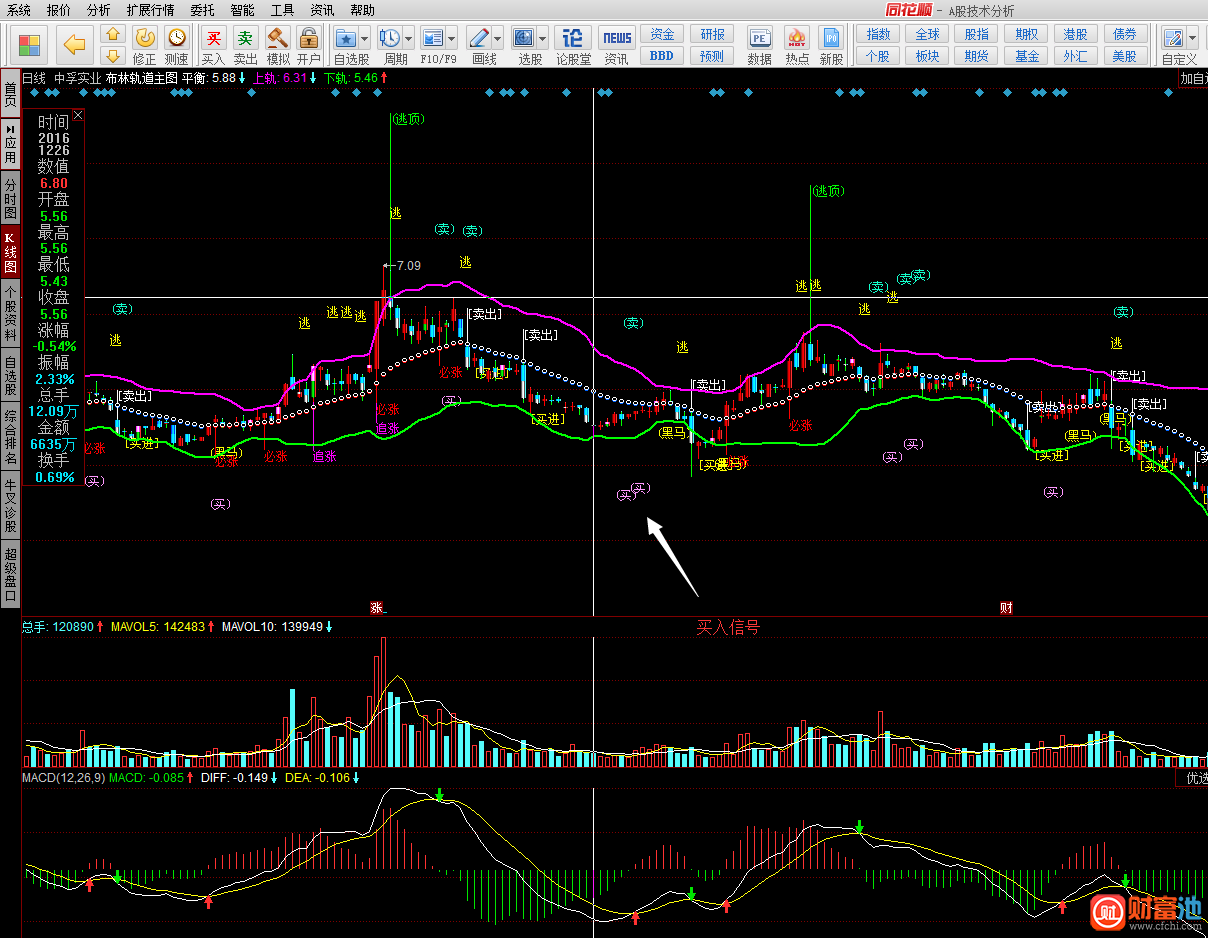Switch to 超级盘口 sidebar tab
Screen dimensions: 1208x938
coord(10,574)
